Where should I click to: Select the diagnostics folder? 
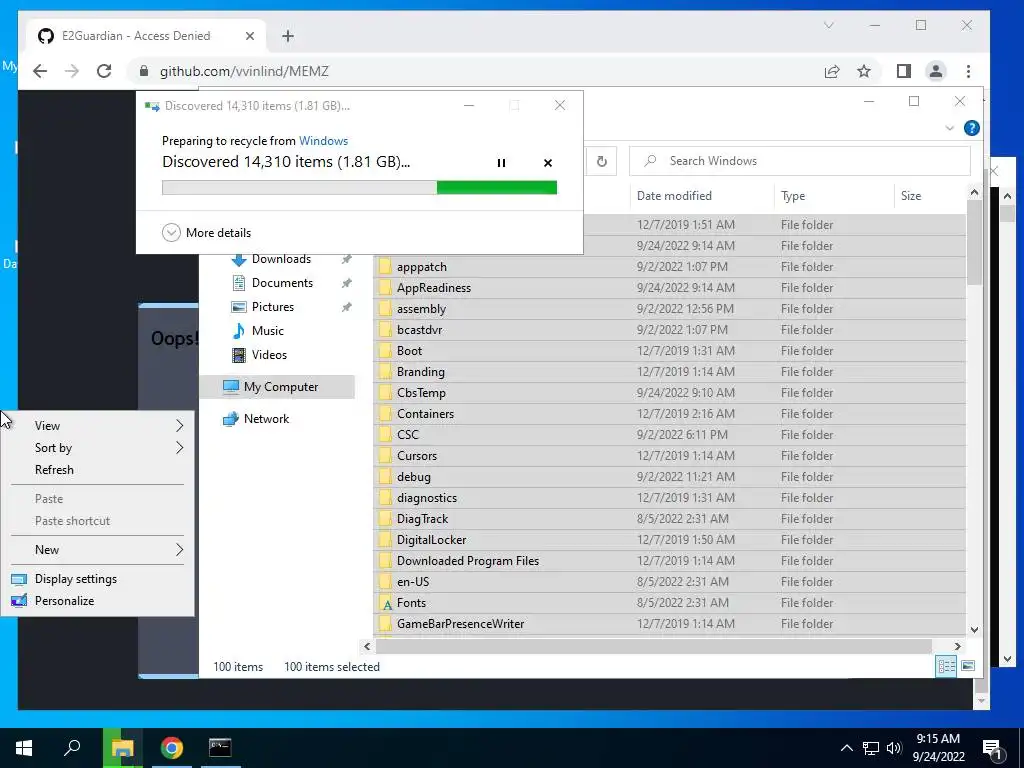pos(426,498)
